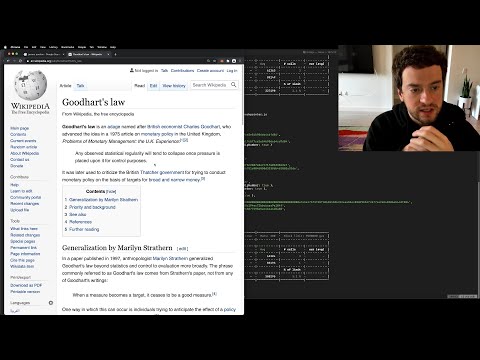Open the Languages settings gear icon

[x=51, y=303]
